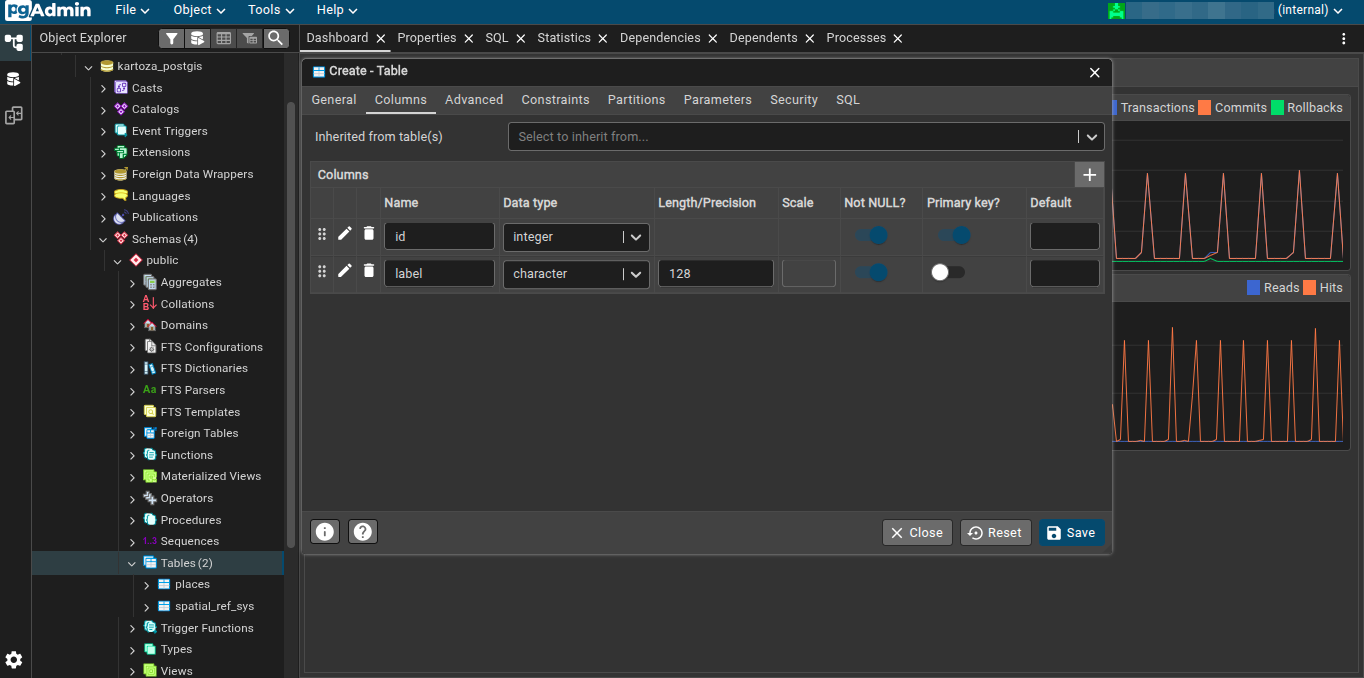Switch to the Constraints tab
This screenshot has height=678, width=1364.
(x=555, y=99)
